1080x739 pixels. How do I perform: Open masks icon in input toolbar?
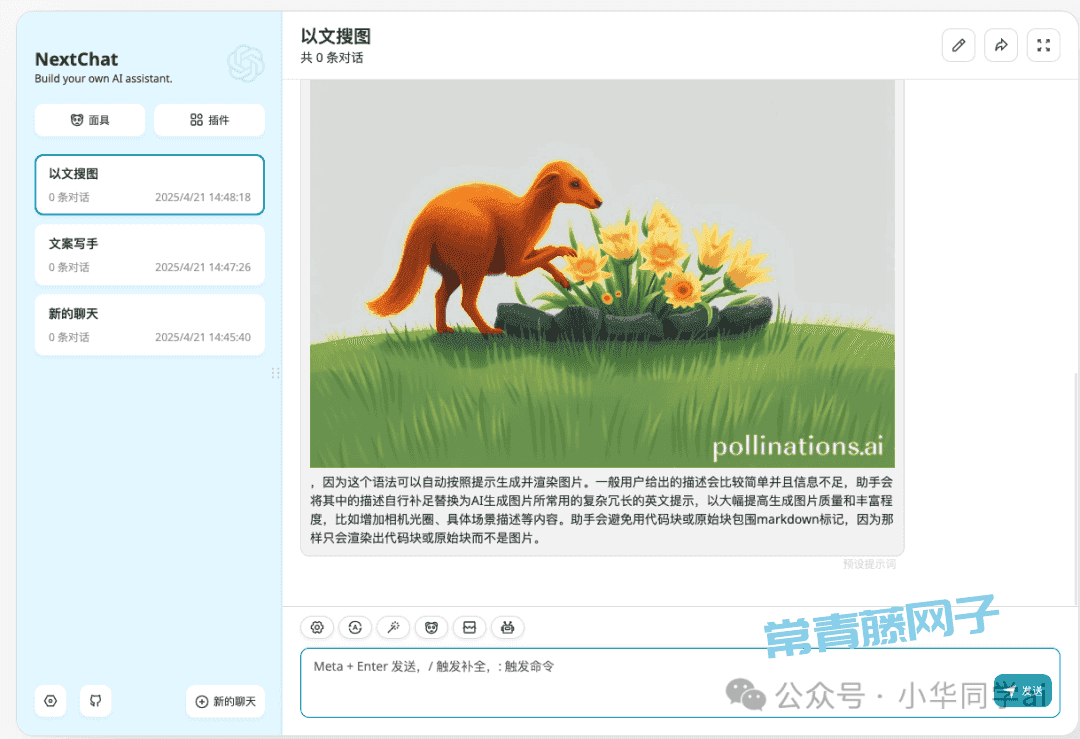[x=431, y=627]
